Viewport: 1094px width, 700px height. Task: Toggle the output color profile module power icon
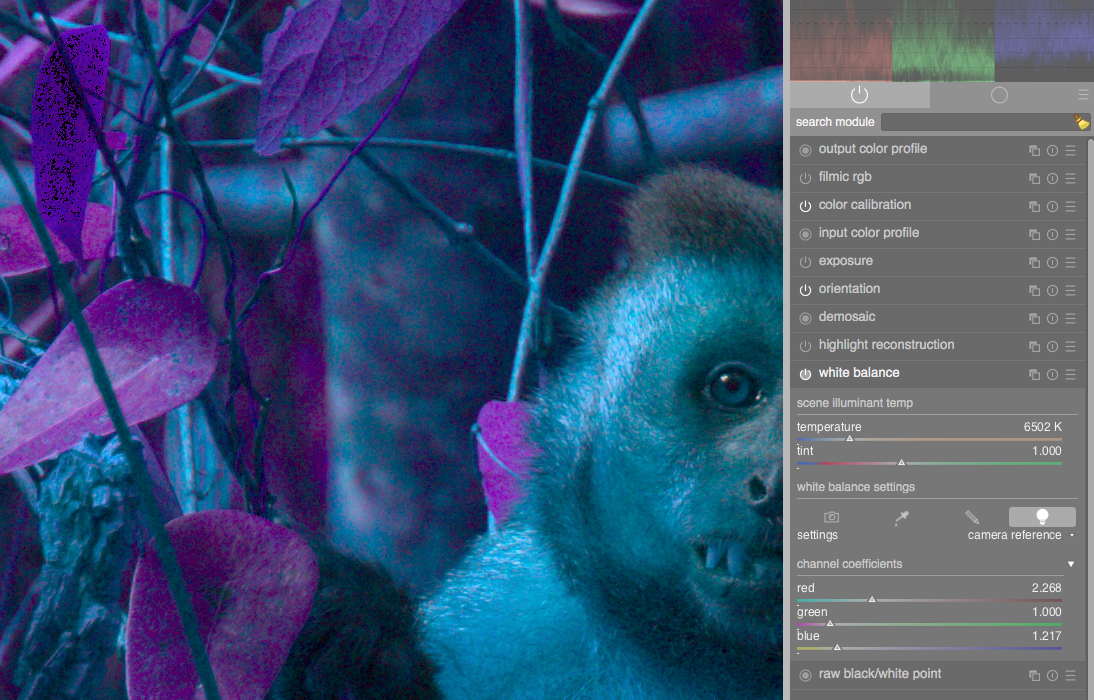click(x=805, y=150)
